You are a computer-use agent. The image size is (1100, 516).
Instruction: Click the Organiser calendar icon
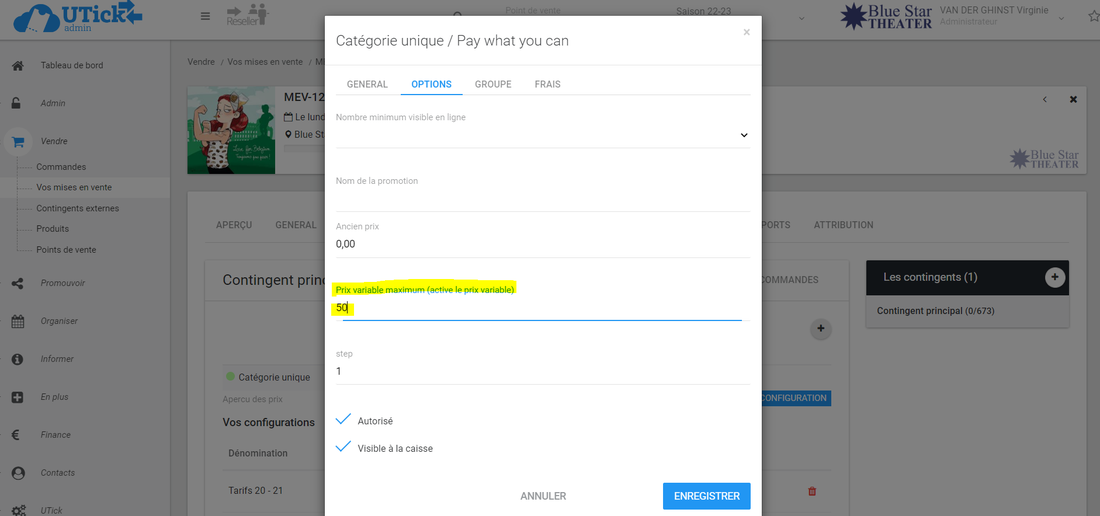tap(17, 321)
